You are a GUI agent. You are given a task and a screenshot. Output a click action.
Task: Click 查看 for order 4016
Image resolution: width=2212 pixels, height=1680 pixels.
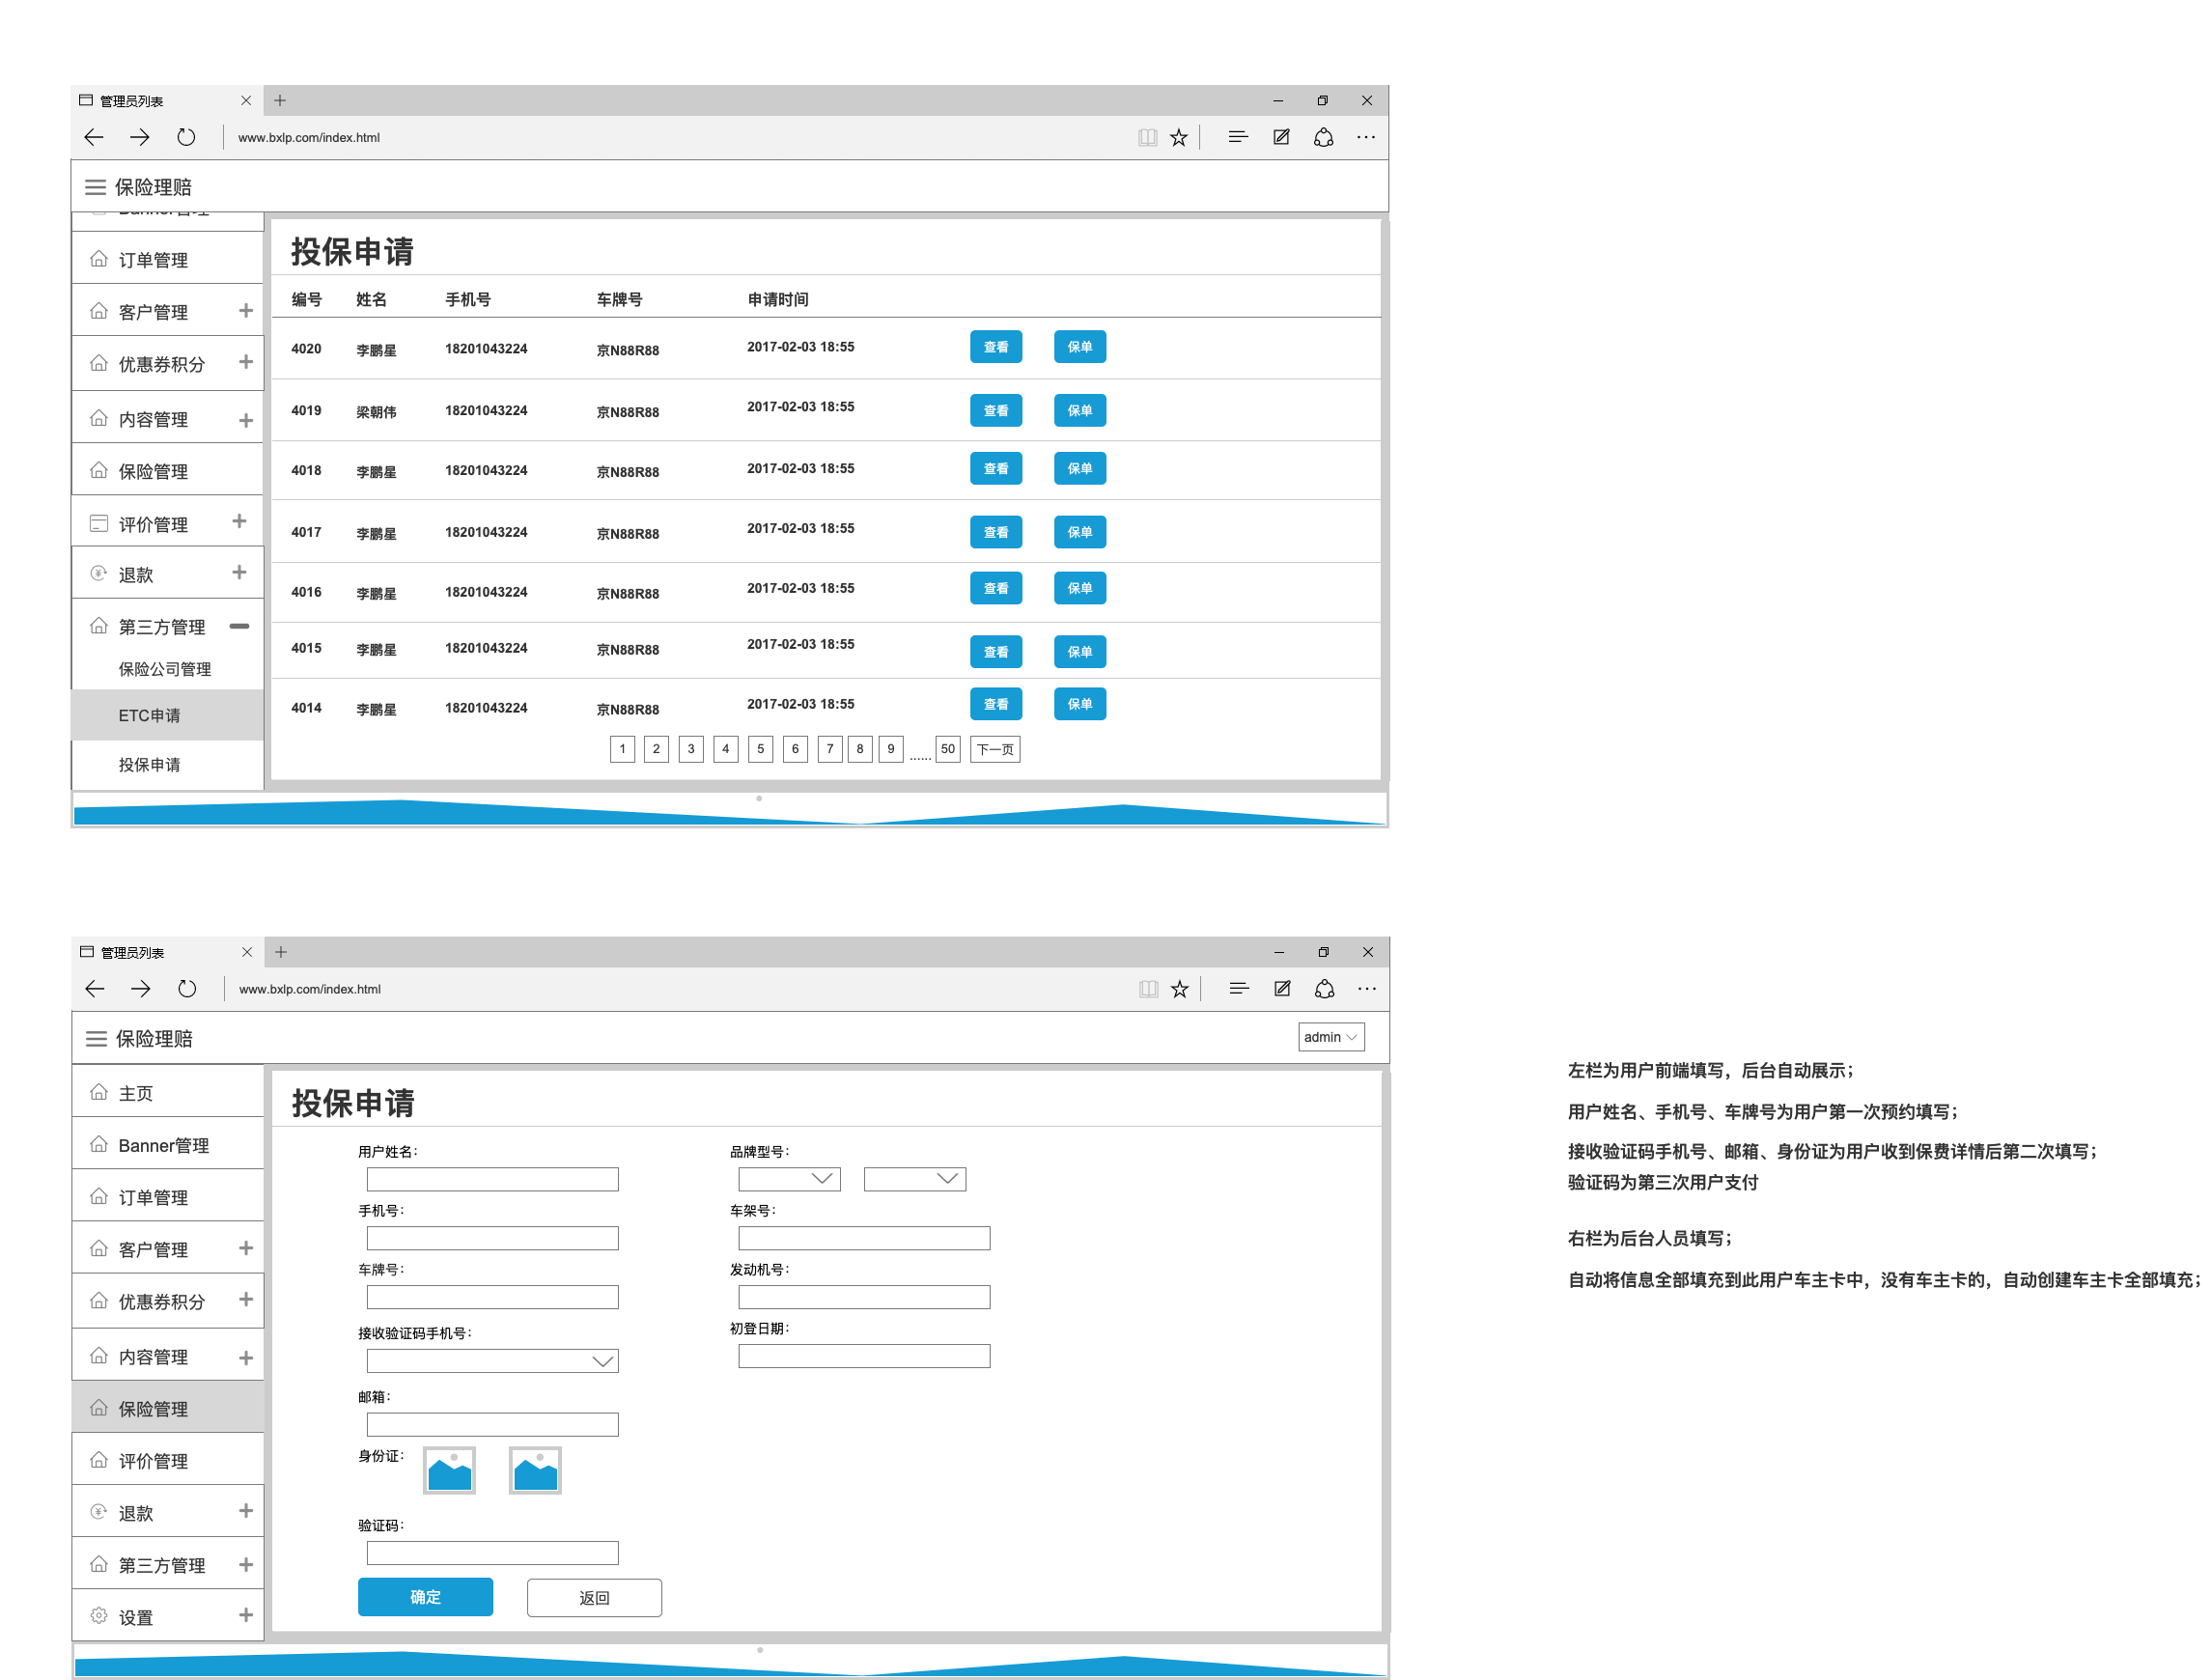click(x=996, y=588)
